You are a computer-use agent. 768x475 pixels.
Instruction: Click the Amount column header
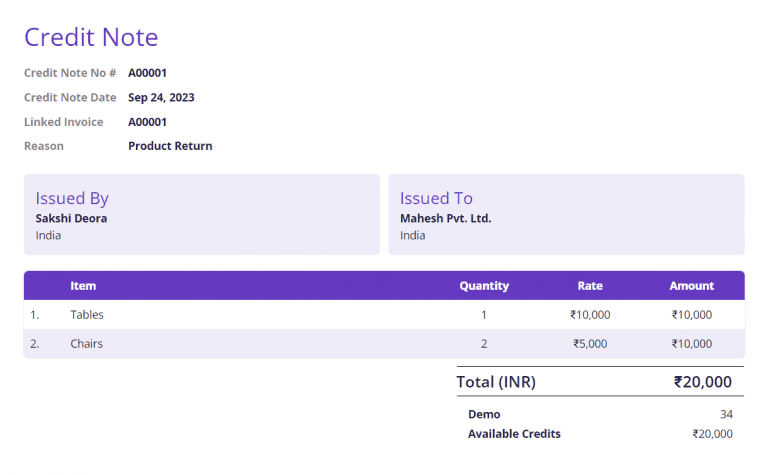click(x=691, y=286)
